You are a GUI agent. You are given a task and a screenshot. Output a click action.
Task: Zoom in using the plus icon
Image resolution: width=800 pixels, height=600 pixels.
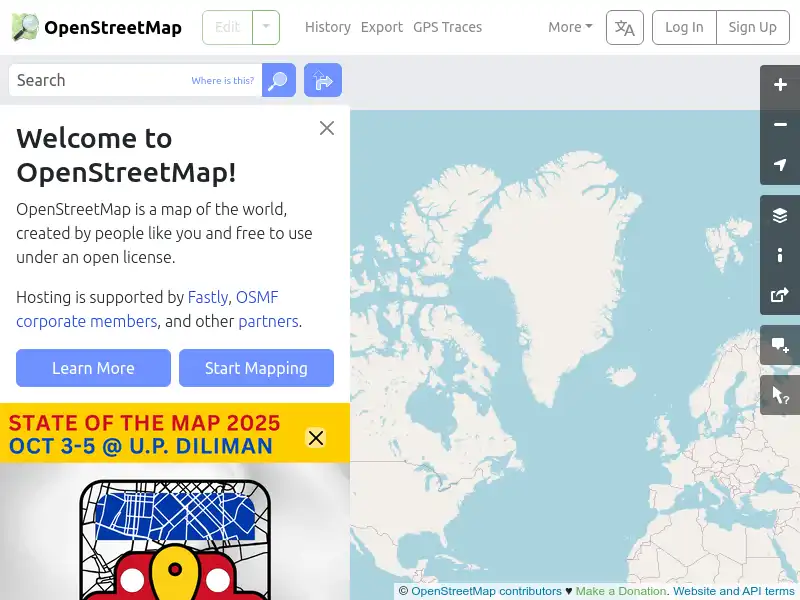pyautogui.click(x=779, y=85)
